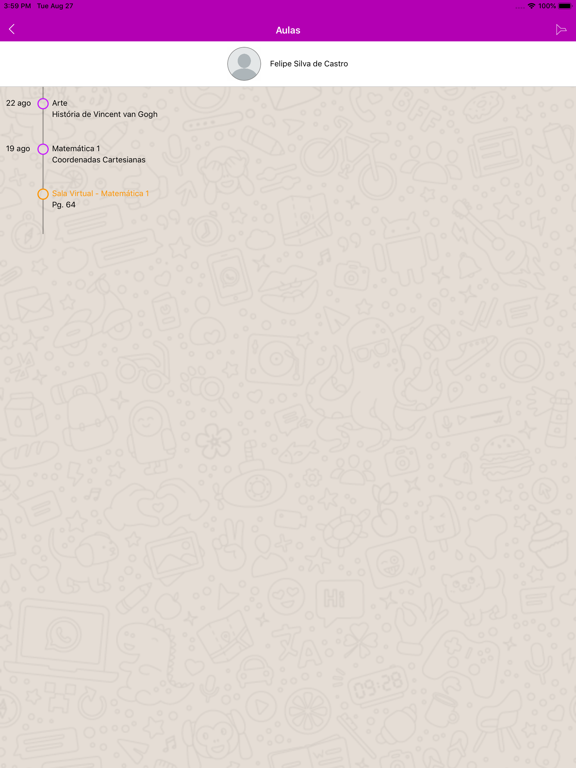Click the purple marker for Arte
576x768 pixels.
[43, 103]
